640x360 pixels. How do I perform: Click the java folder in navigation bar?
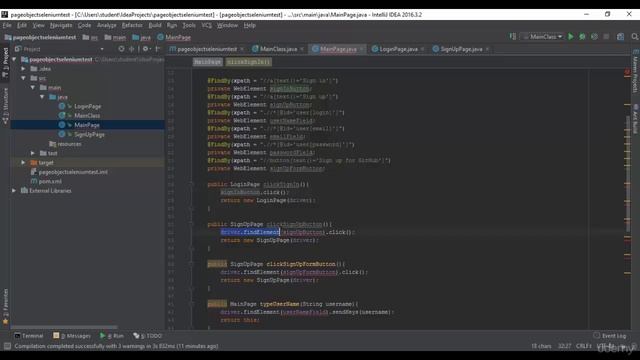click(141, 37)
